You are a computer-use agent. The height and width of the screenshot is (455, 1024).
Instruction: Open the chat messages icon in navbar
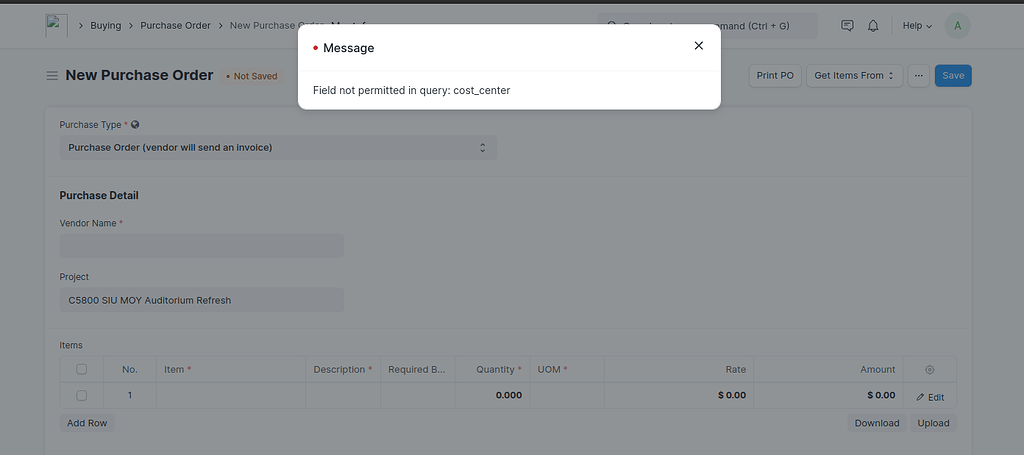coord(847,25)
